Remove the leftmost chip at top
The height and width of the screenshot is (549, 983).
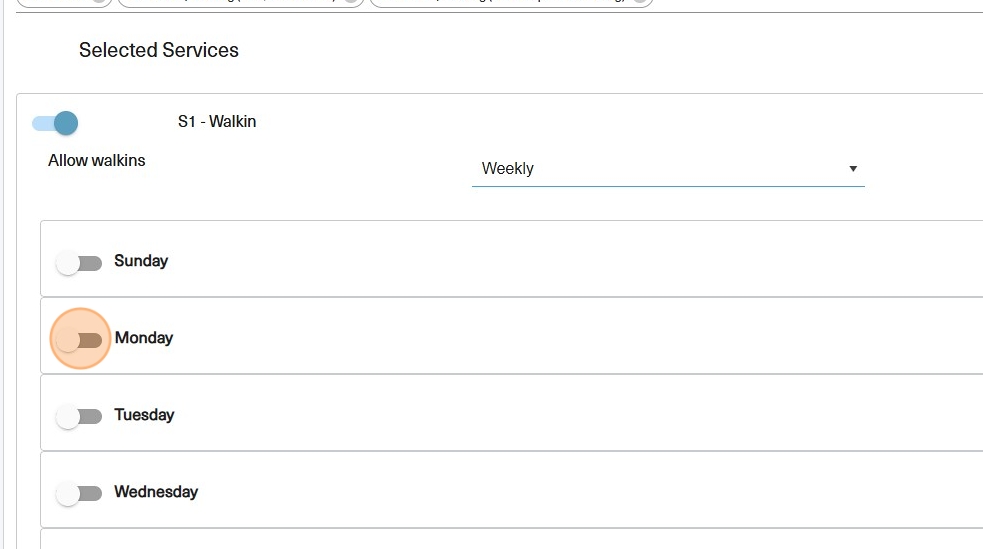click(101, 1)
